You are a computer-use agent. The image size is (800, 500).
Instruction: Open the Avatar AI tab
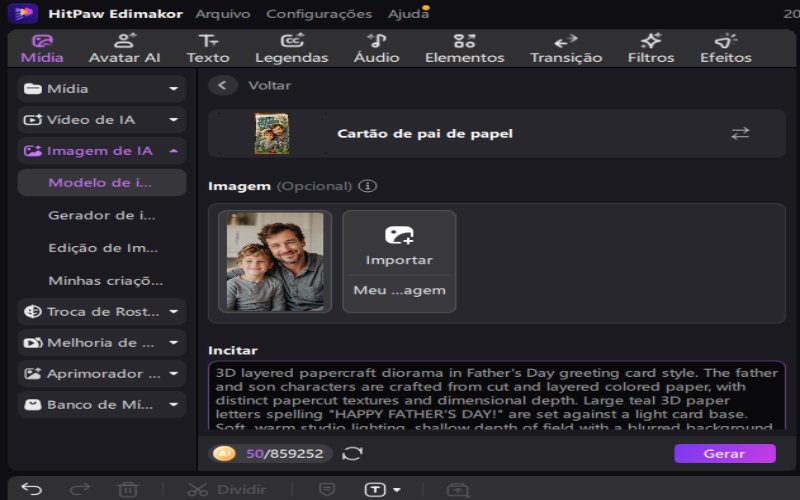click(124, 48)
